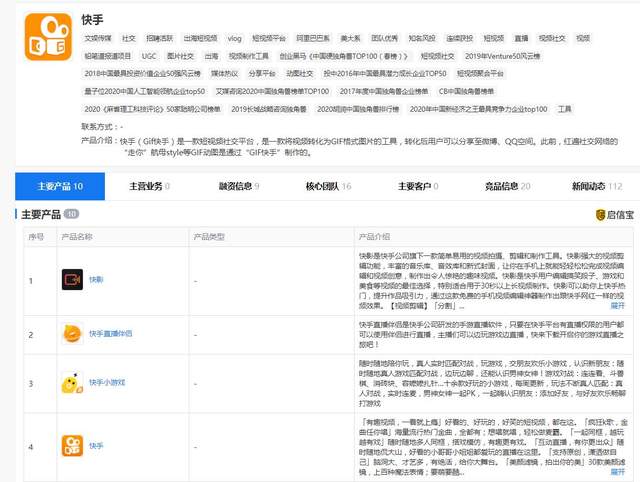Click the 快手 company name heading
This screenshot has height=482, width=640.
coord(92,20)
